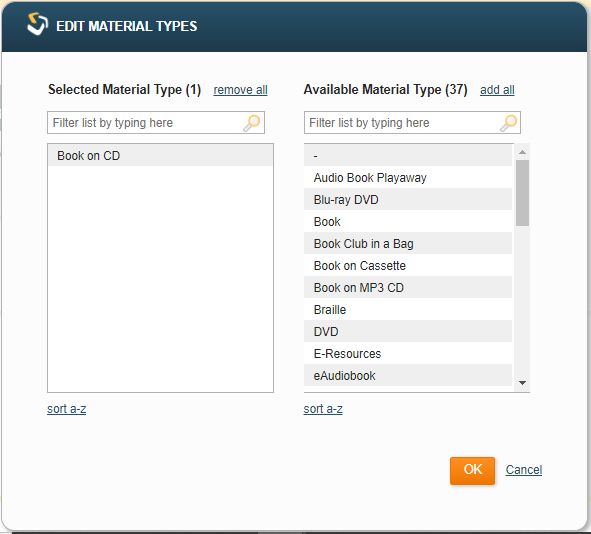Image resolution: width=591 pixels, height=534 pixels.
Task: Click the search magnifier in Available filter box
Action: click(508, 123)
